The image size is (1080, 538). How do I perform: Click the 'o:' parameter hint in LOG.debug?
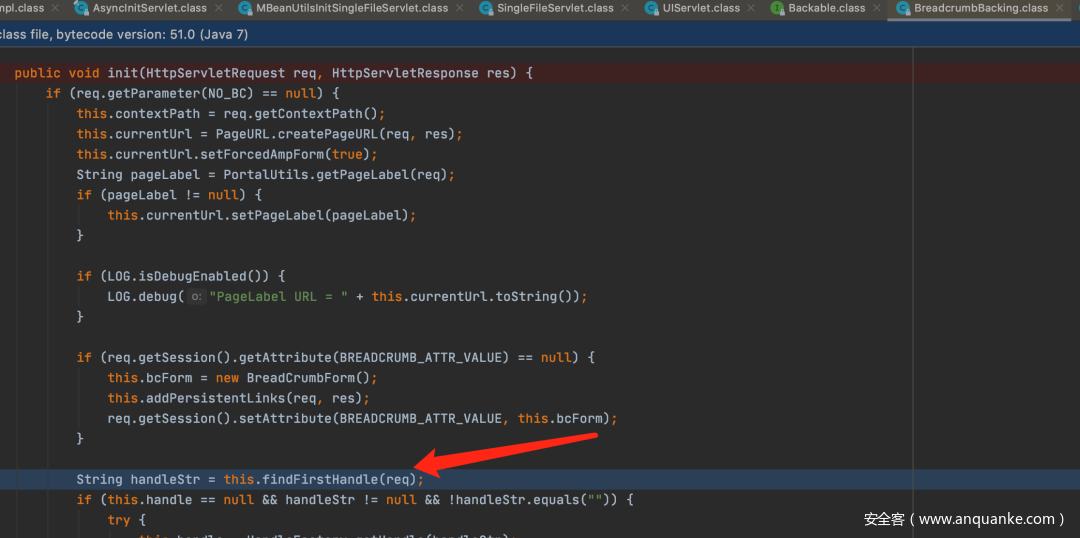point(197,297)
